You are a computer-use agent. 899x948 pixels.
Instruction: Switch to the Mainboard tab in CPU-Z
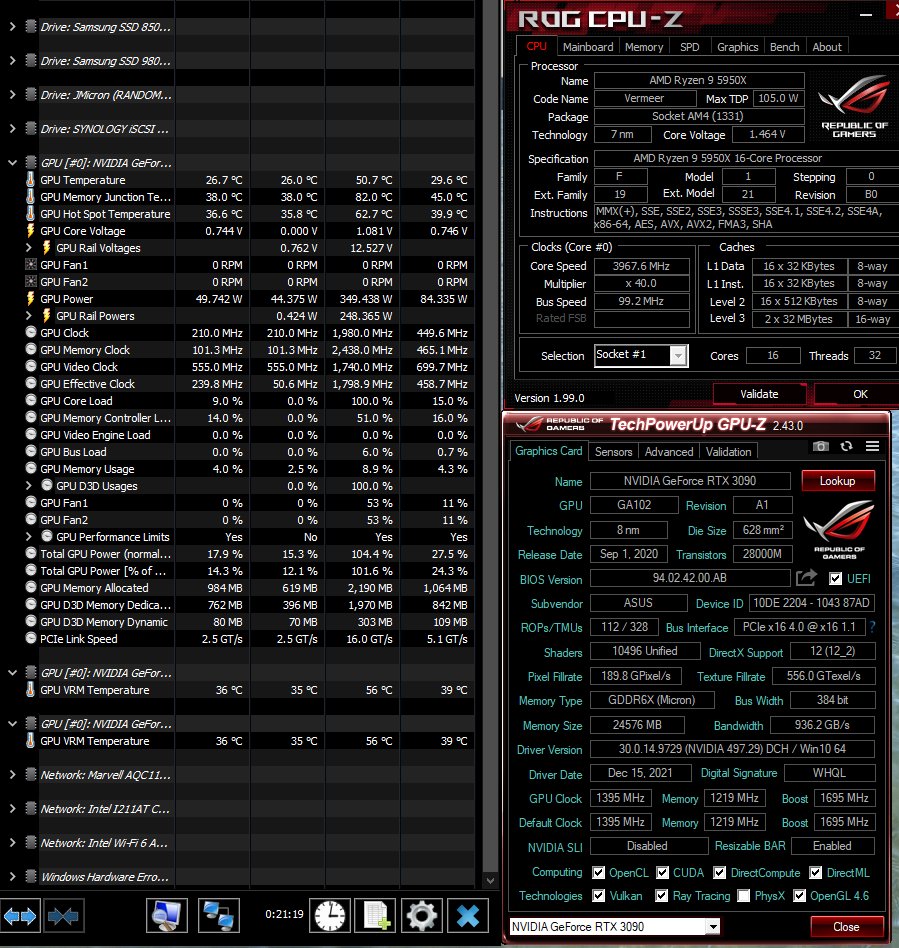pos(588,47)
